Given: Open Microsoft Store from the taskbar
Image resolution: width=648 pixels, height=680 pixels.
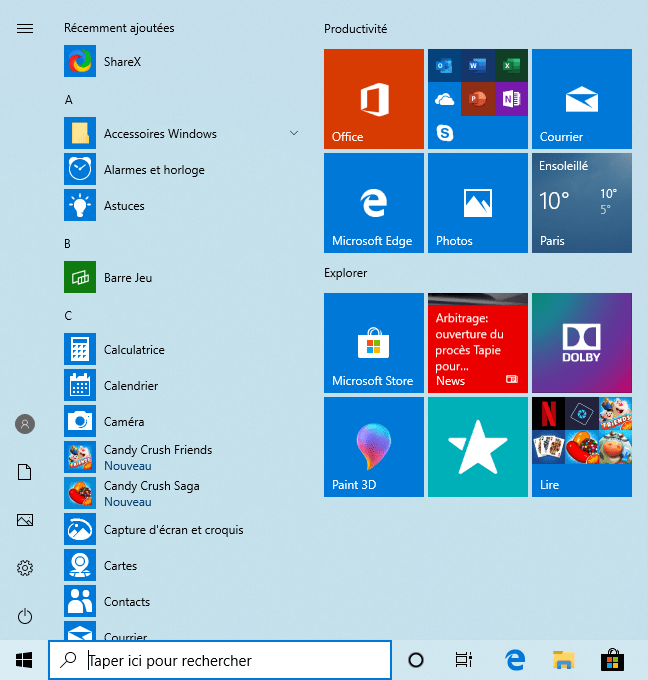Looking at the screenshot, I should (612, 660).
